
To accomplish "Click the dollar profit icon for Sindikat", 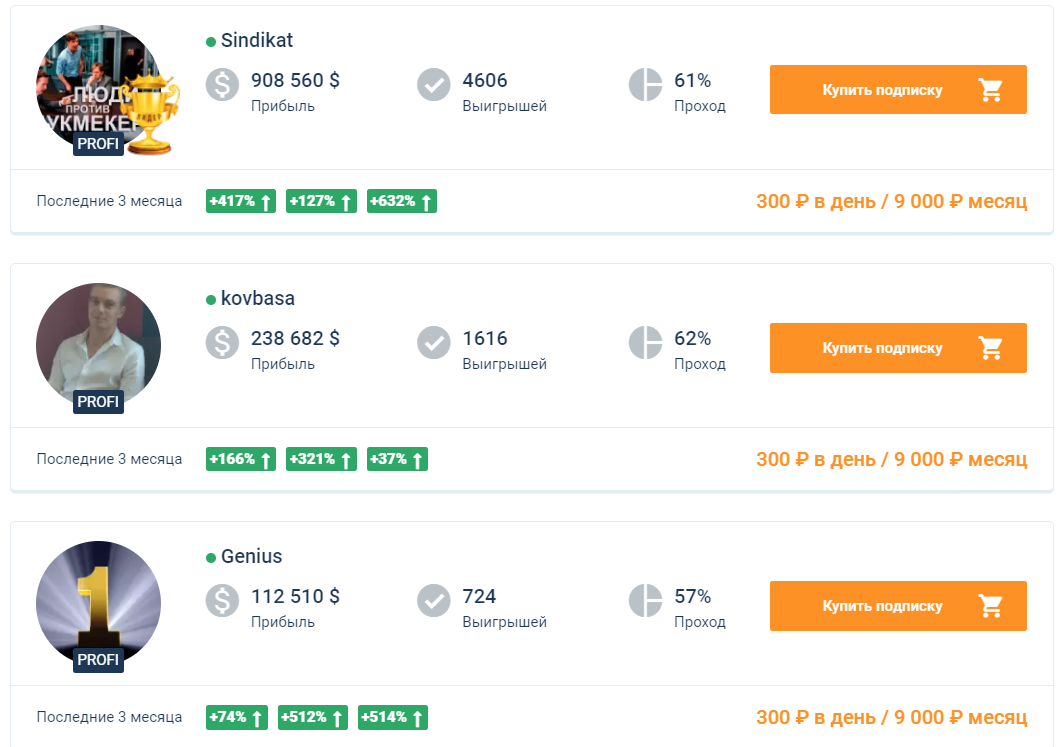I will (x=223, y=85).
